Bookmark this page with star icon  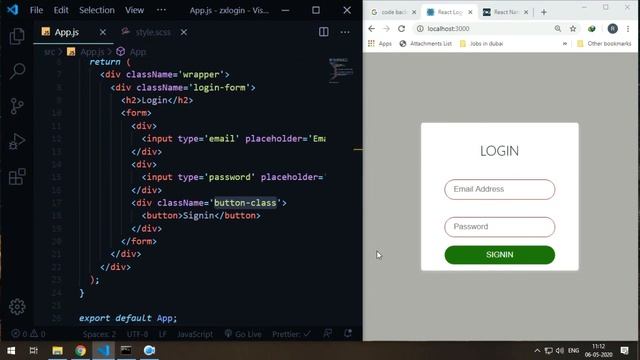(x=573, y=29)
